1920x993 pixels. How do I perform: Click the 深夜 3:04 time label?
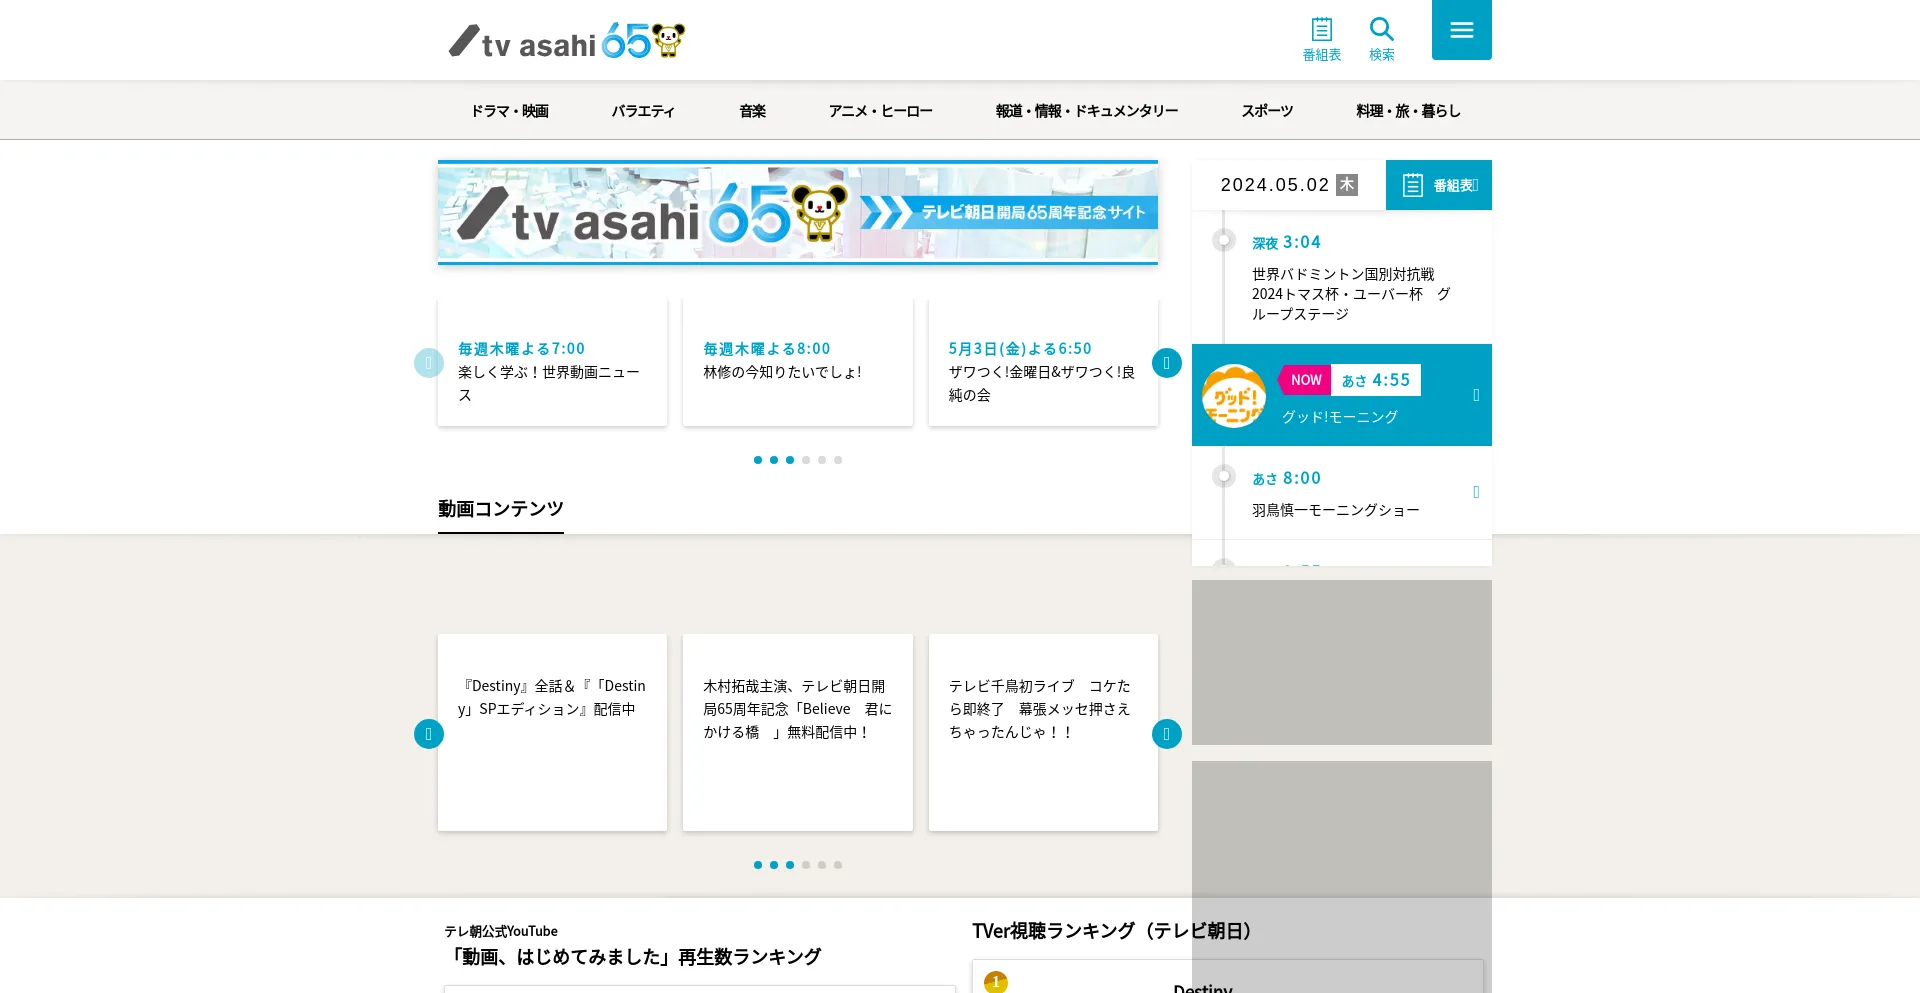coord(1286,242)
